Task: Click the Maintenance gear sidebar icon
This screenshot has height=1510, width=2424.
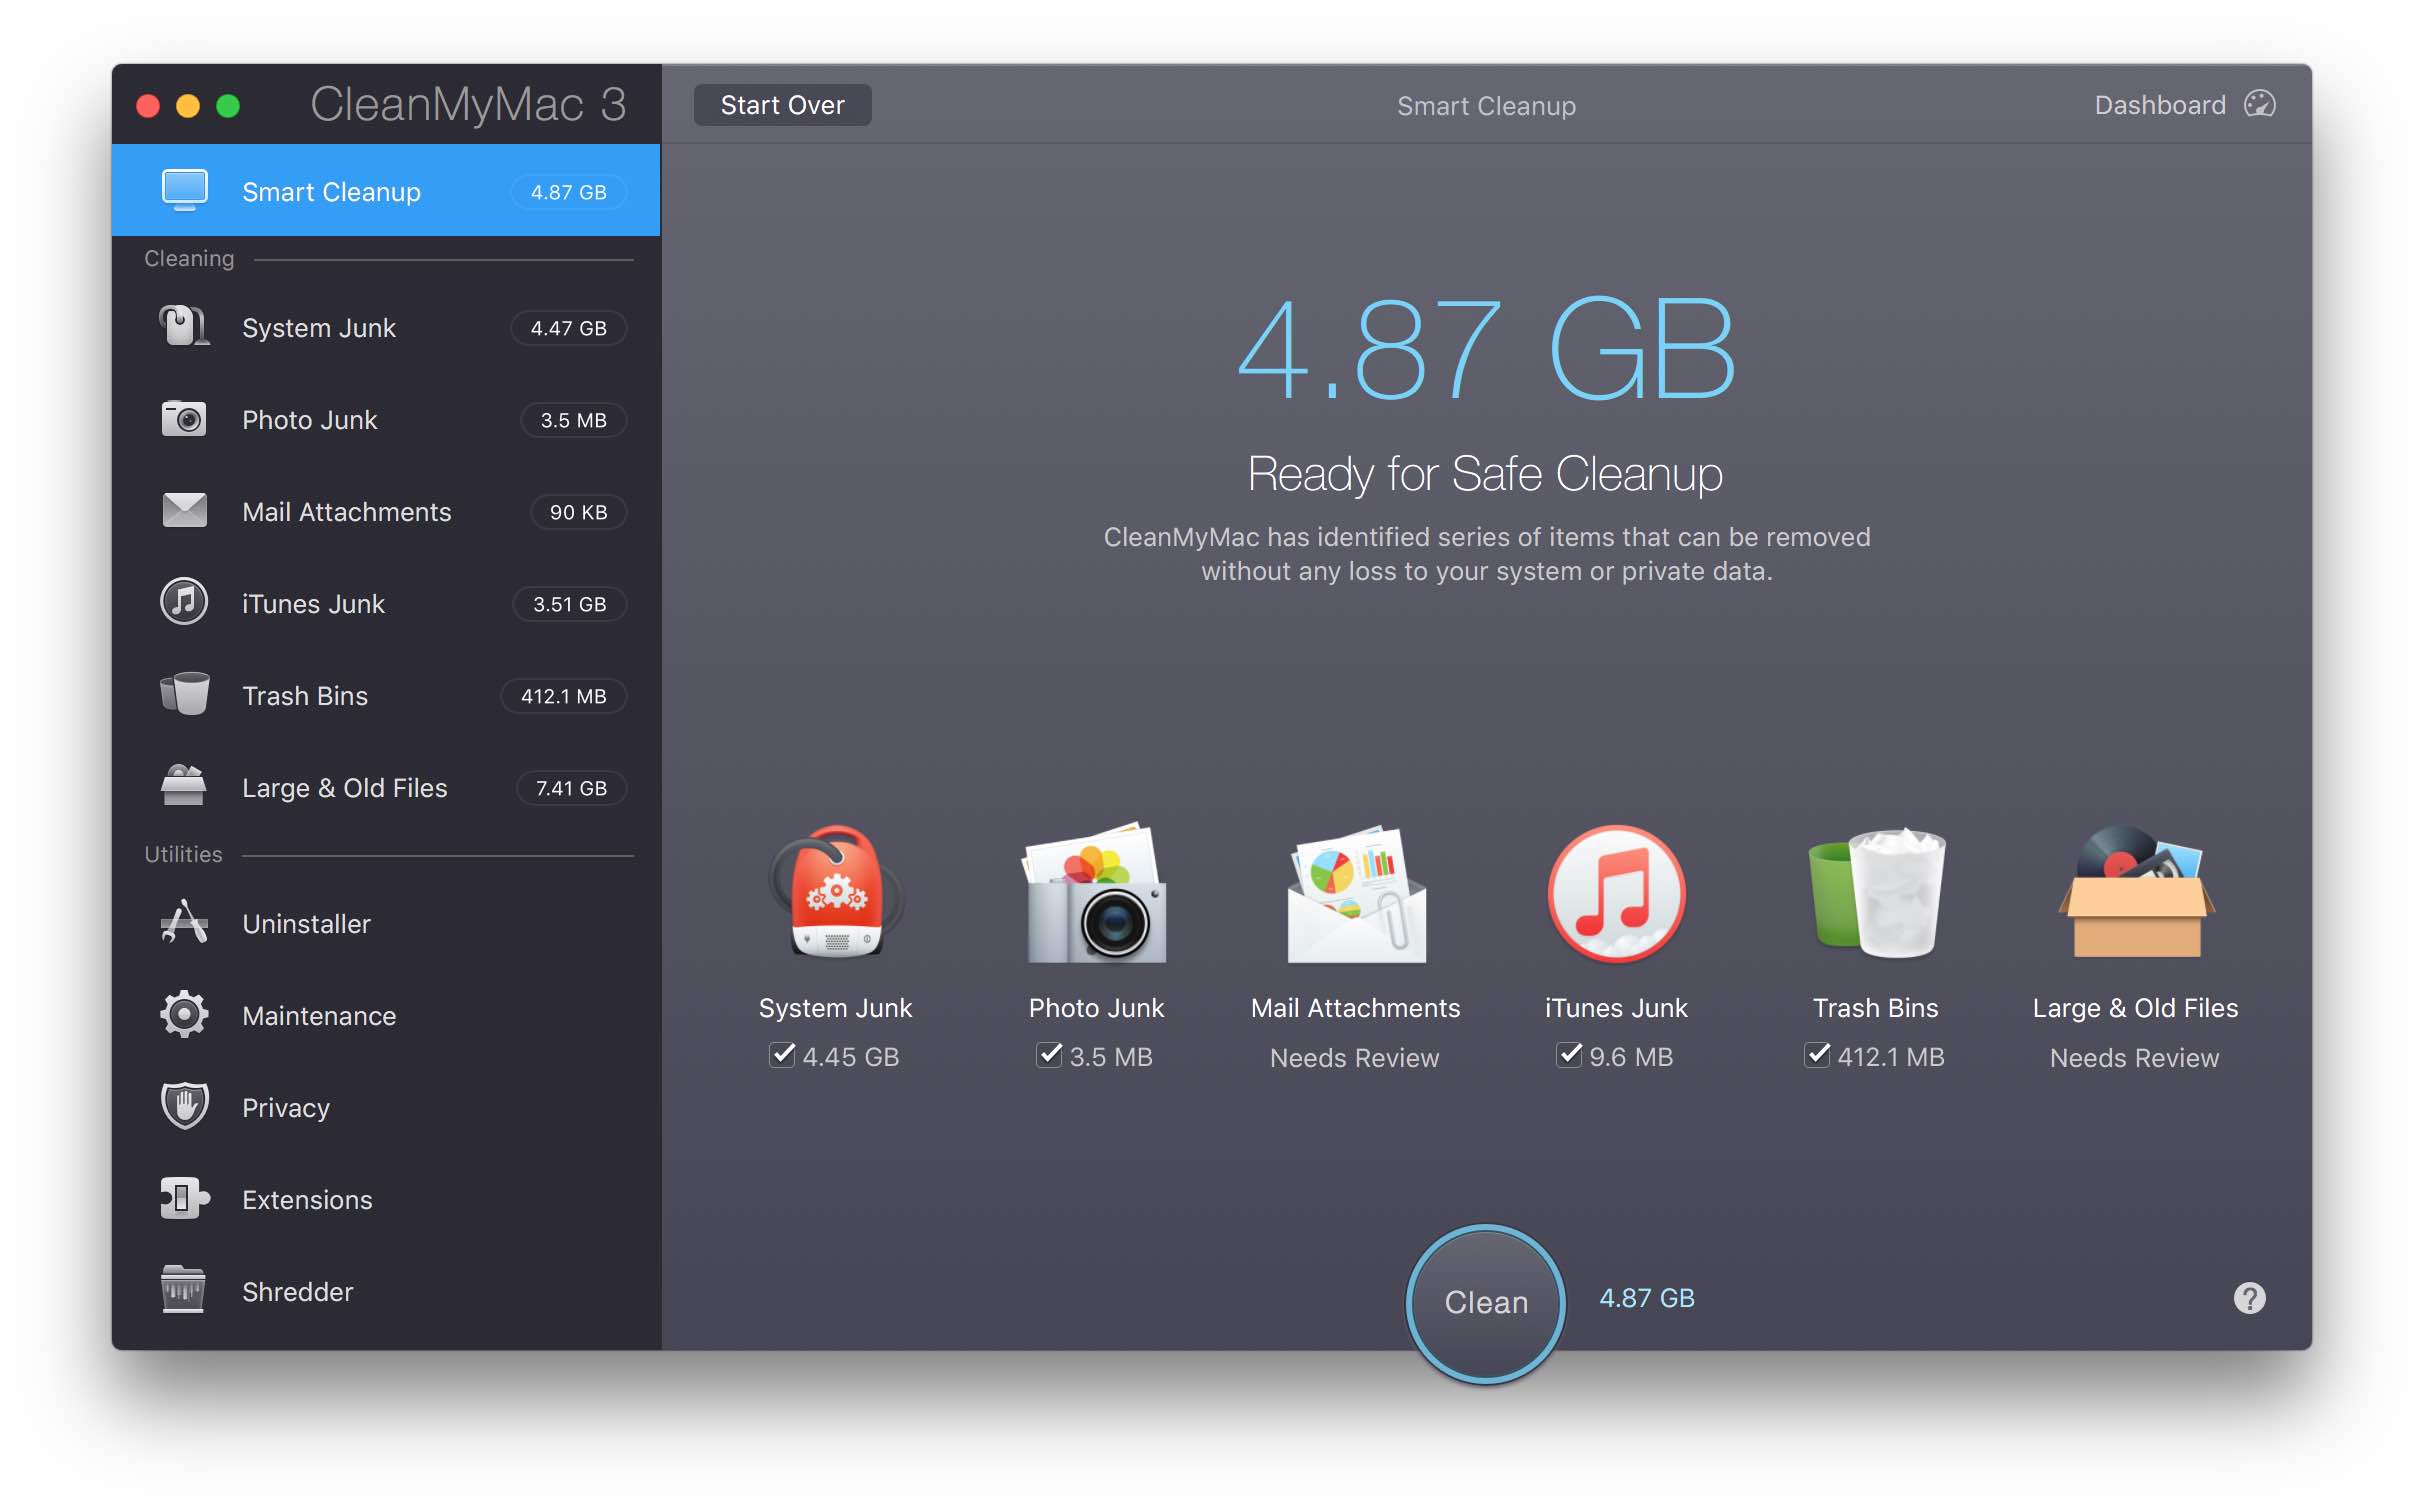Action: 184,1014
